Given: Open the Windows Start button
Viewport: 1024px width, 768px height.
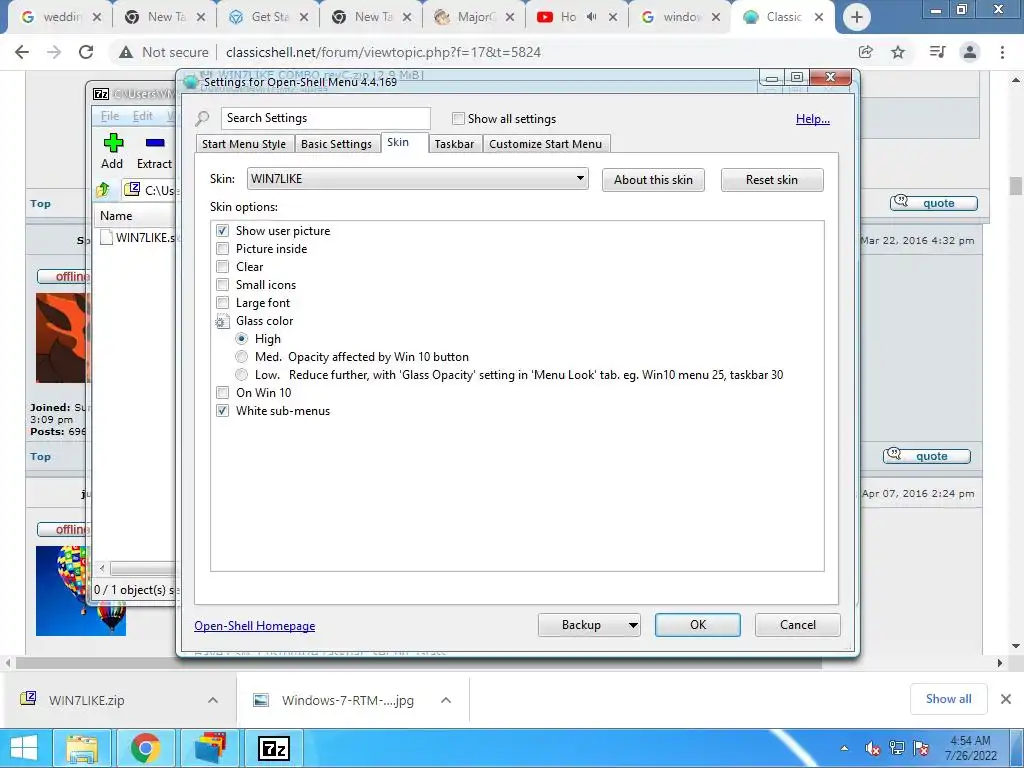Looking at the screenshot, I should tap(24, 748).
